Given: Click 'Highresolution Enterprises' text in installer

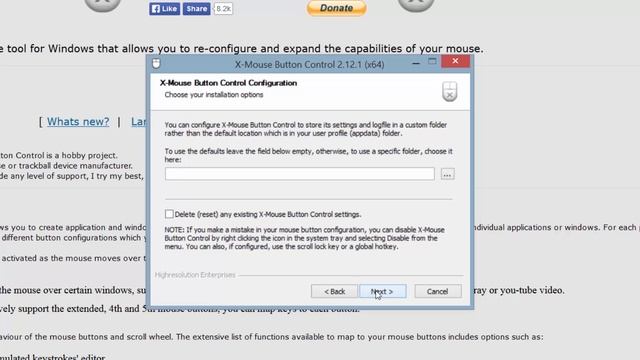Looking at the screenshot, I should click(195, 275).
